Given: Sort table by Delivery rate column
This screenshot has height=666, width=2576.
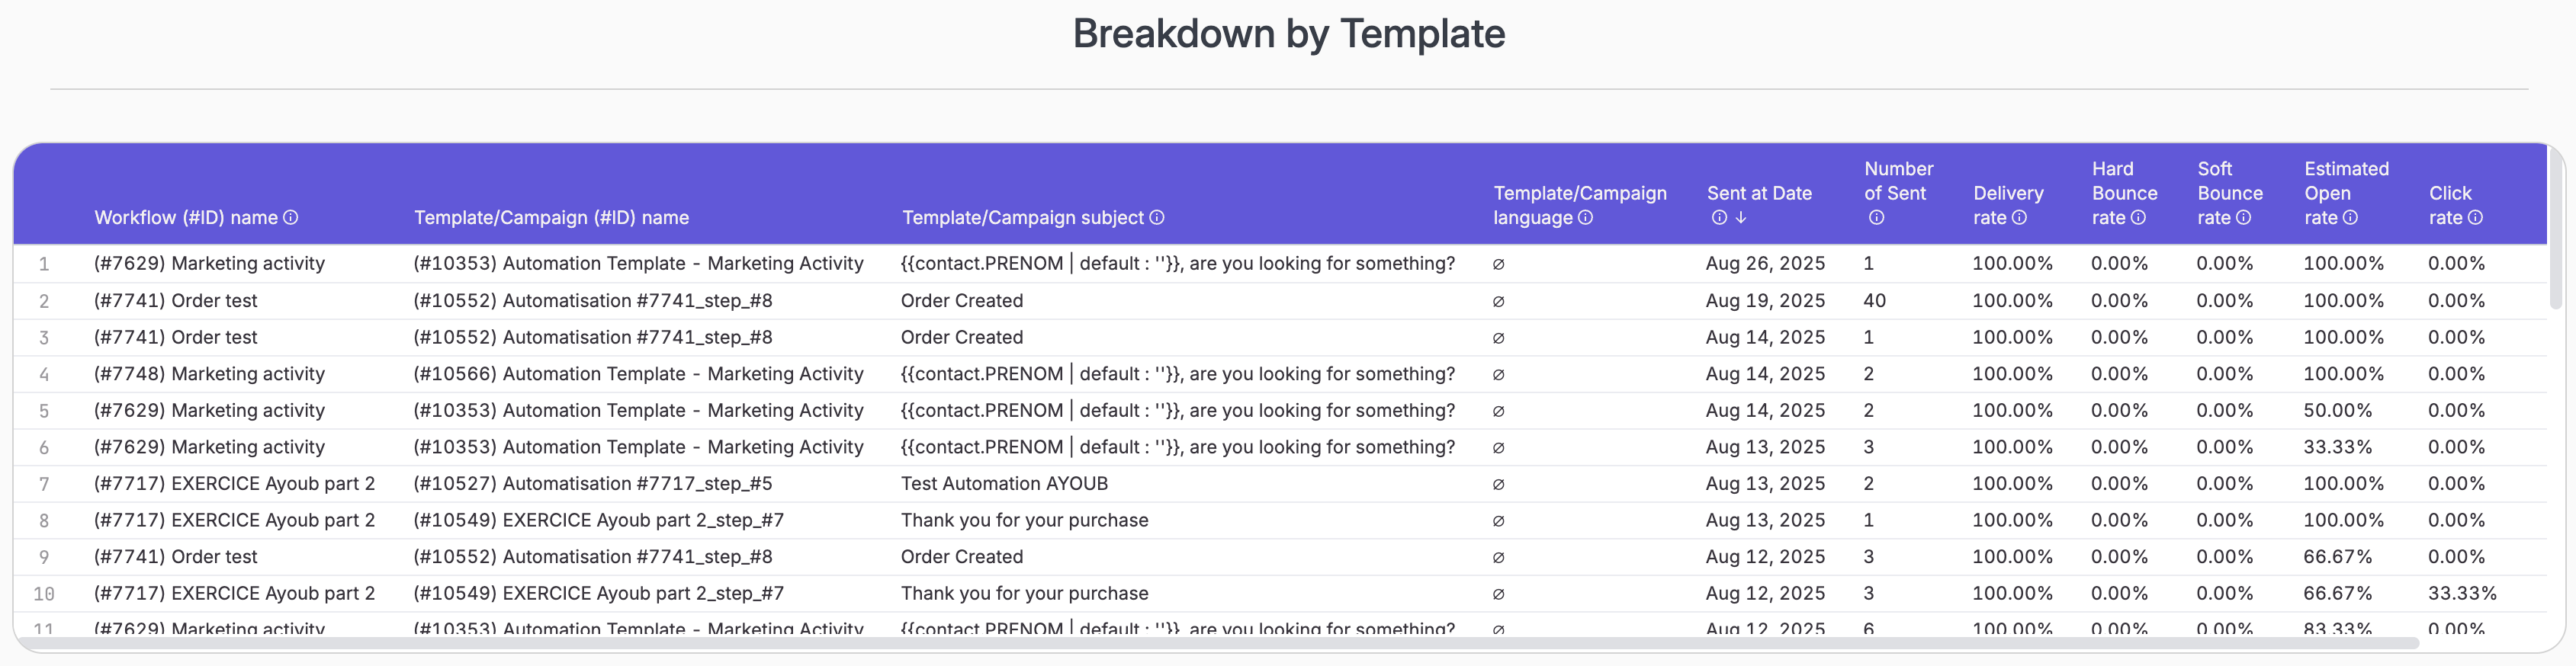Looking at the screenshot, I should pyautogui.click(x=2007, y=193).
